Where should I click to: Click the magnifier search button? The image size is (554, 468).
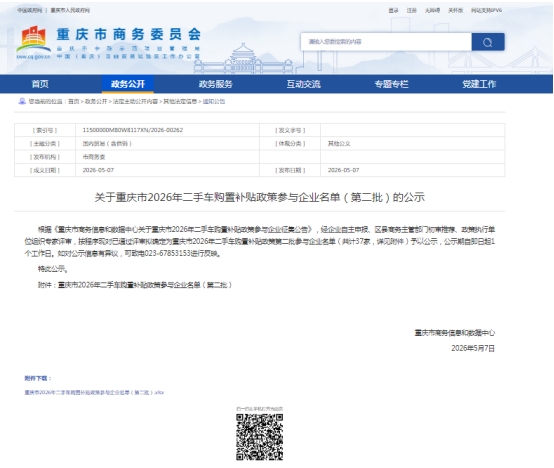[488, 42]
